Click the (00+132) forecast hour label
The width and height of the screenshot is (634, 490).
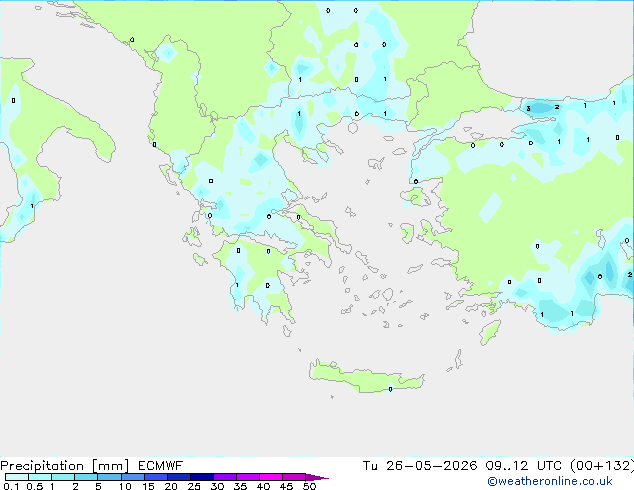point(602,466)
